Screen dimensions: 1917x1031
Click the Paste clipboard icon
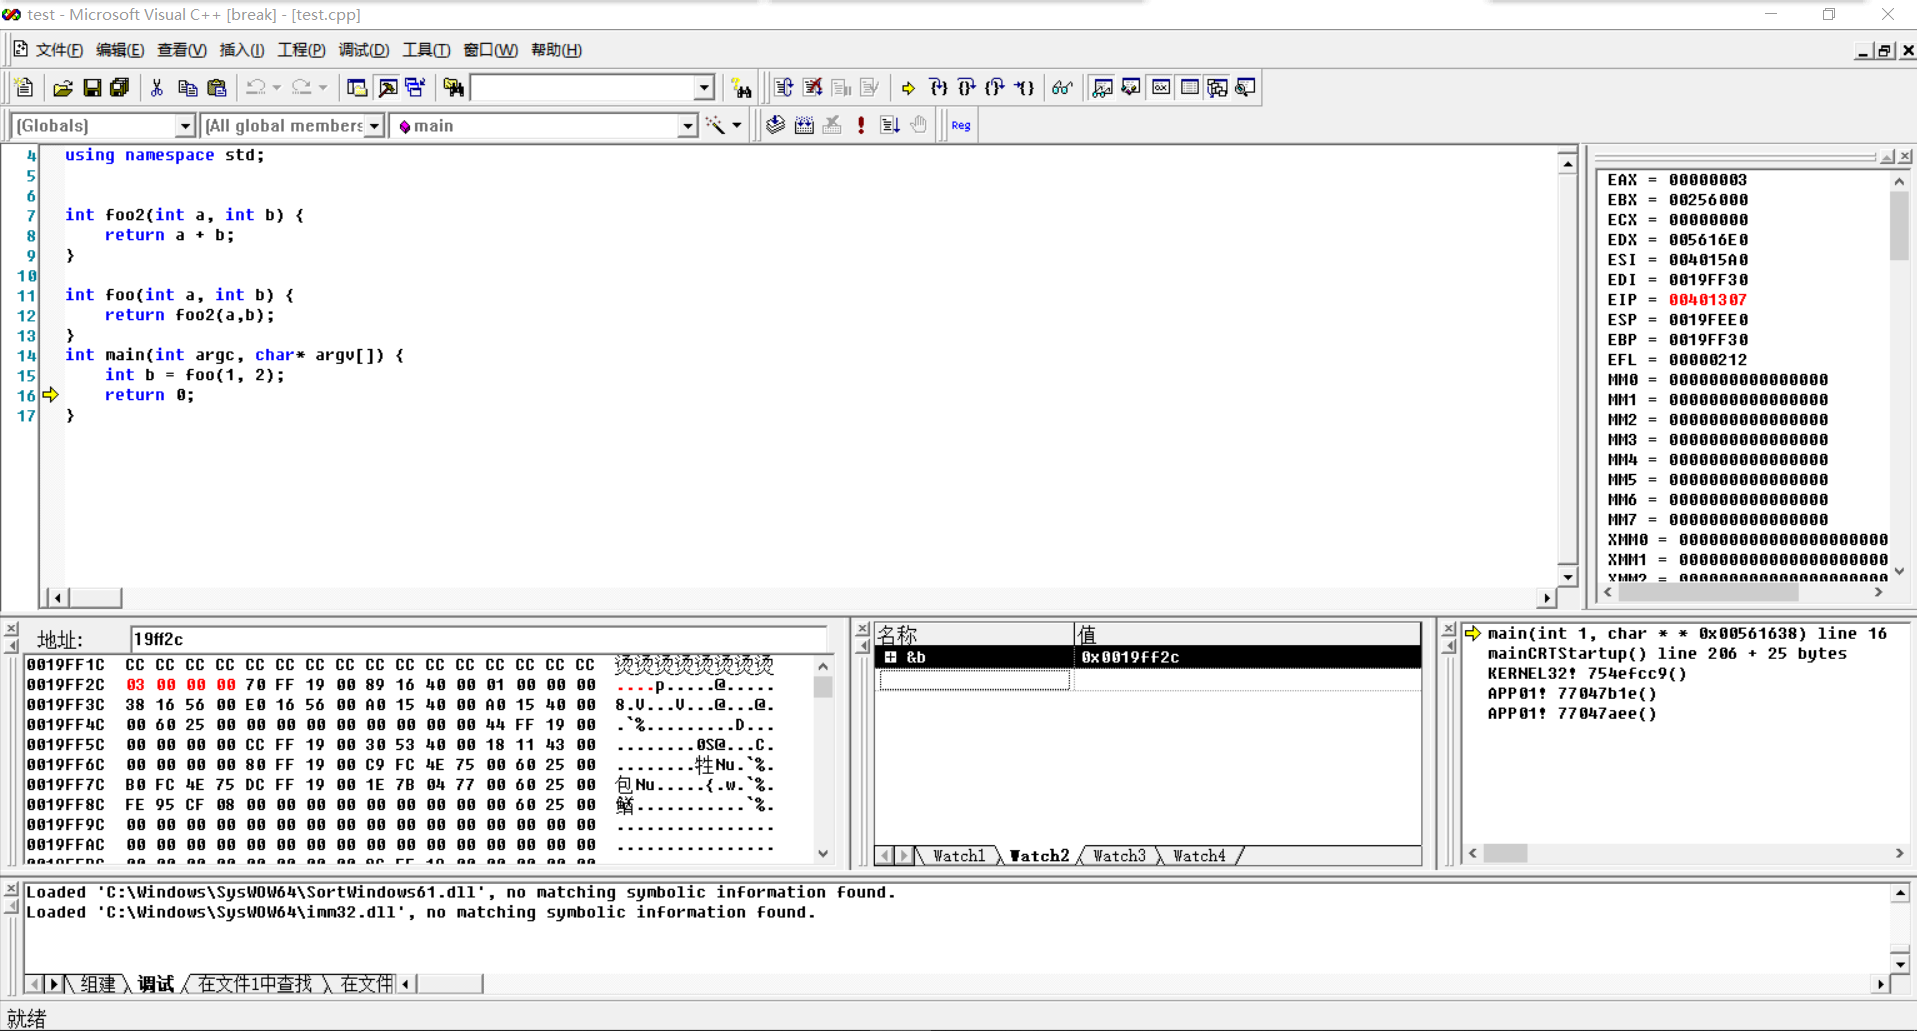pos(216,88)
